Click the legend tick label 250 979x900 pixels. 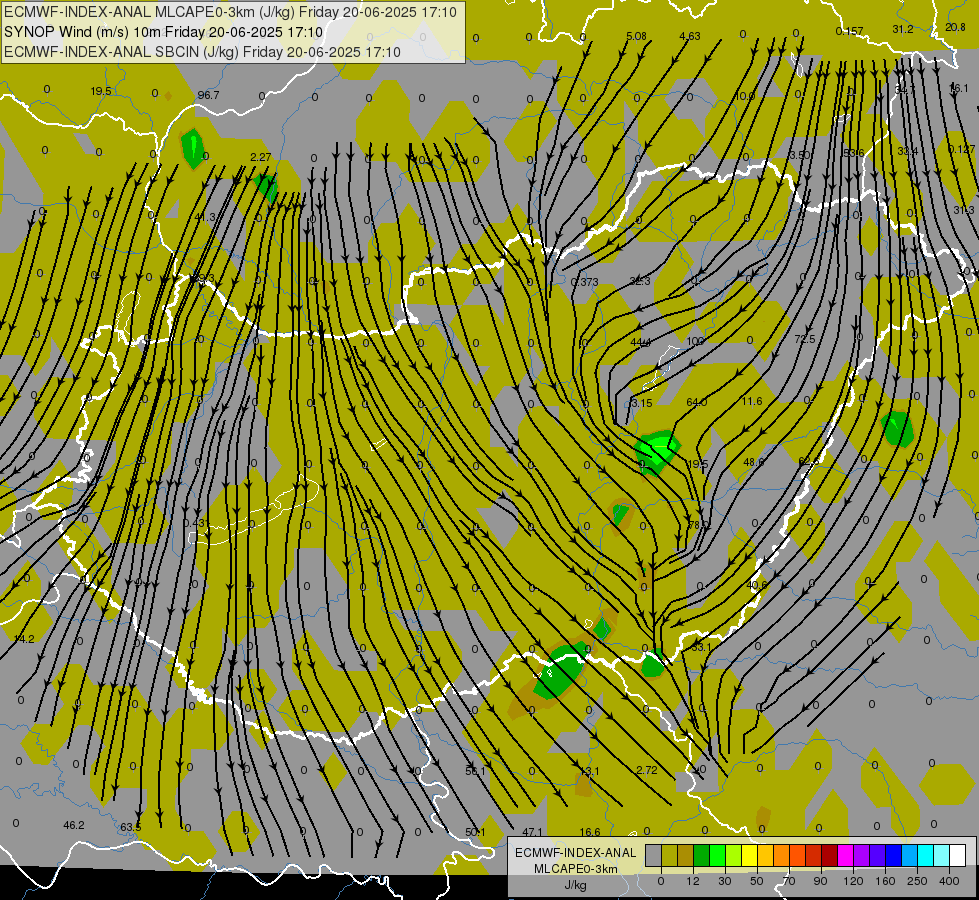click(917, 881)
